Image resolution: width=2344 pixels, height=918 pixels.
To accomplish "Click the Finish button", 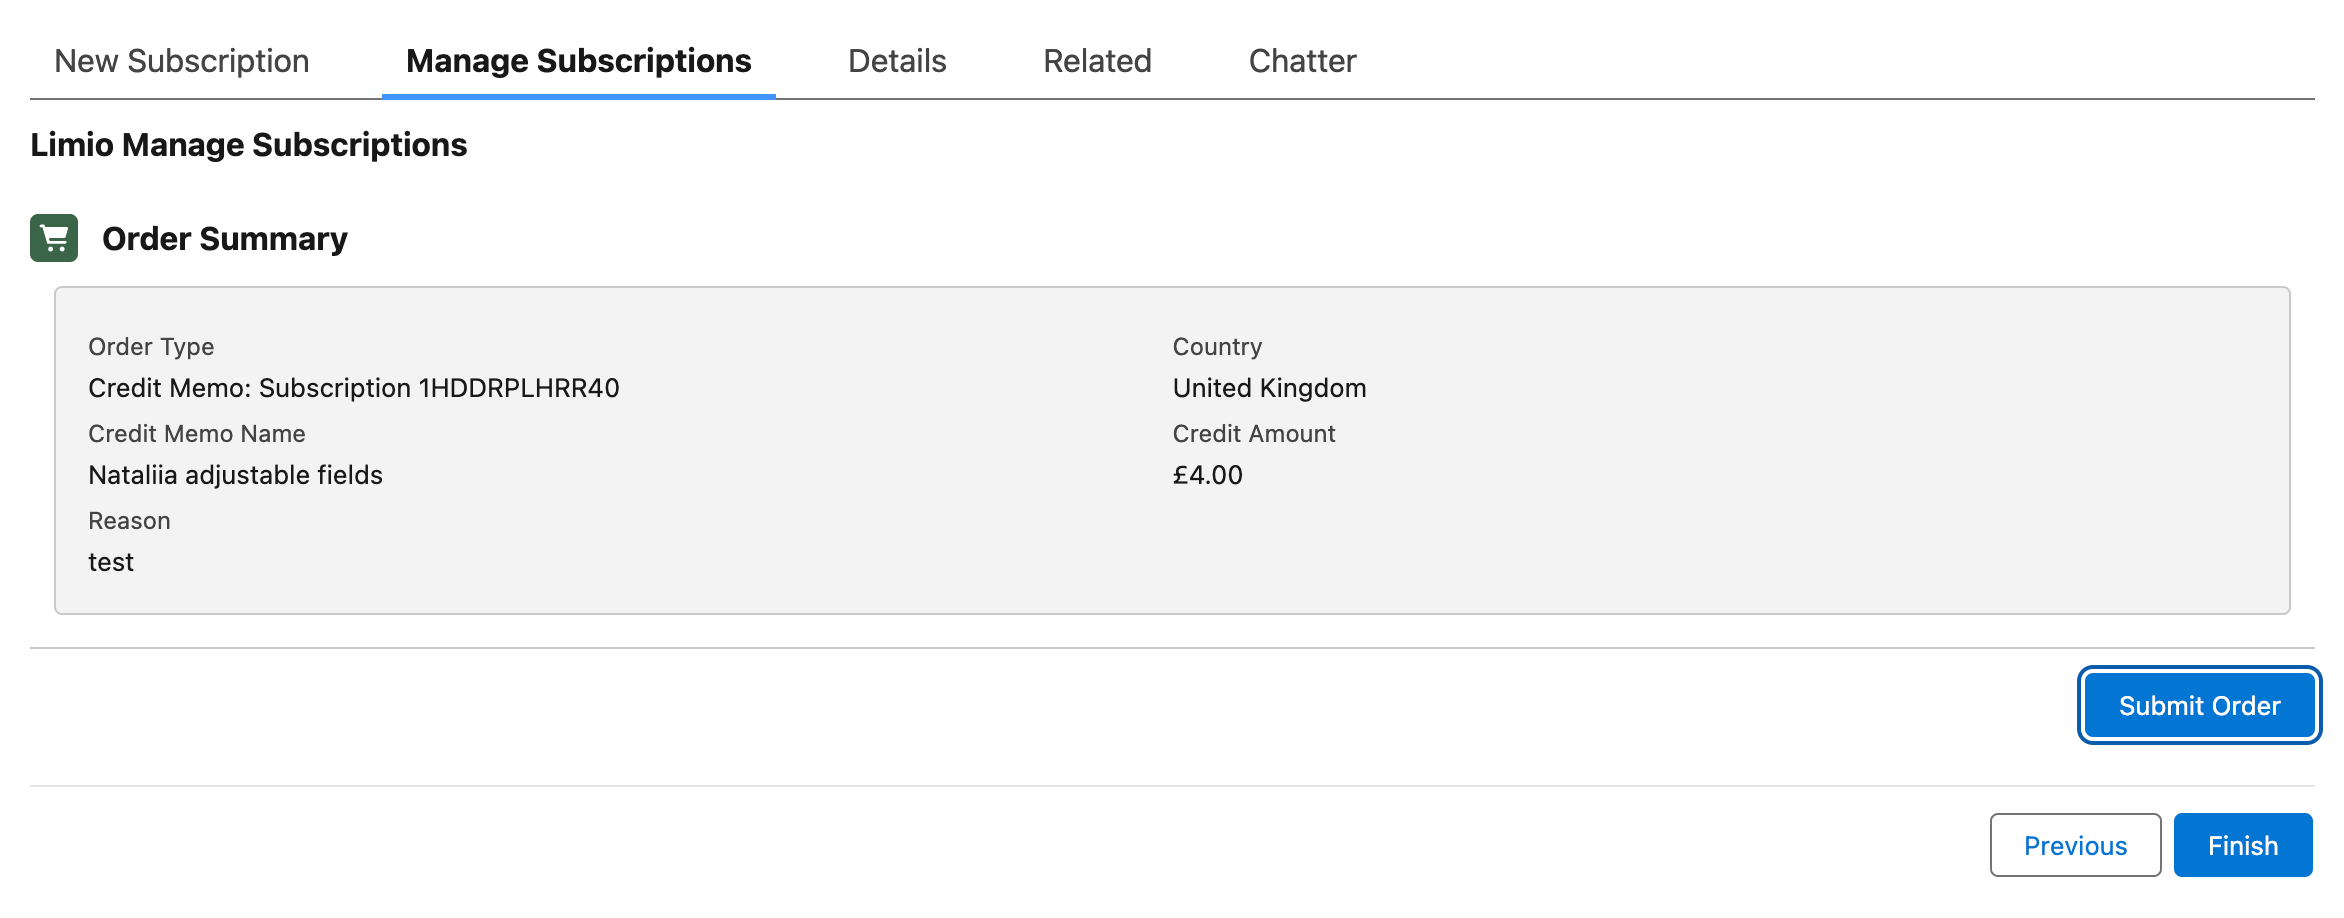I will tap(2242, 846).
